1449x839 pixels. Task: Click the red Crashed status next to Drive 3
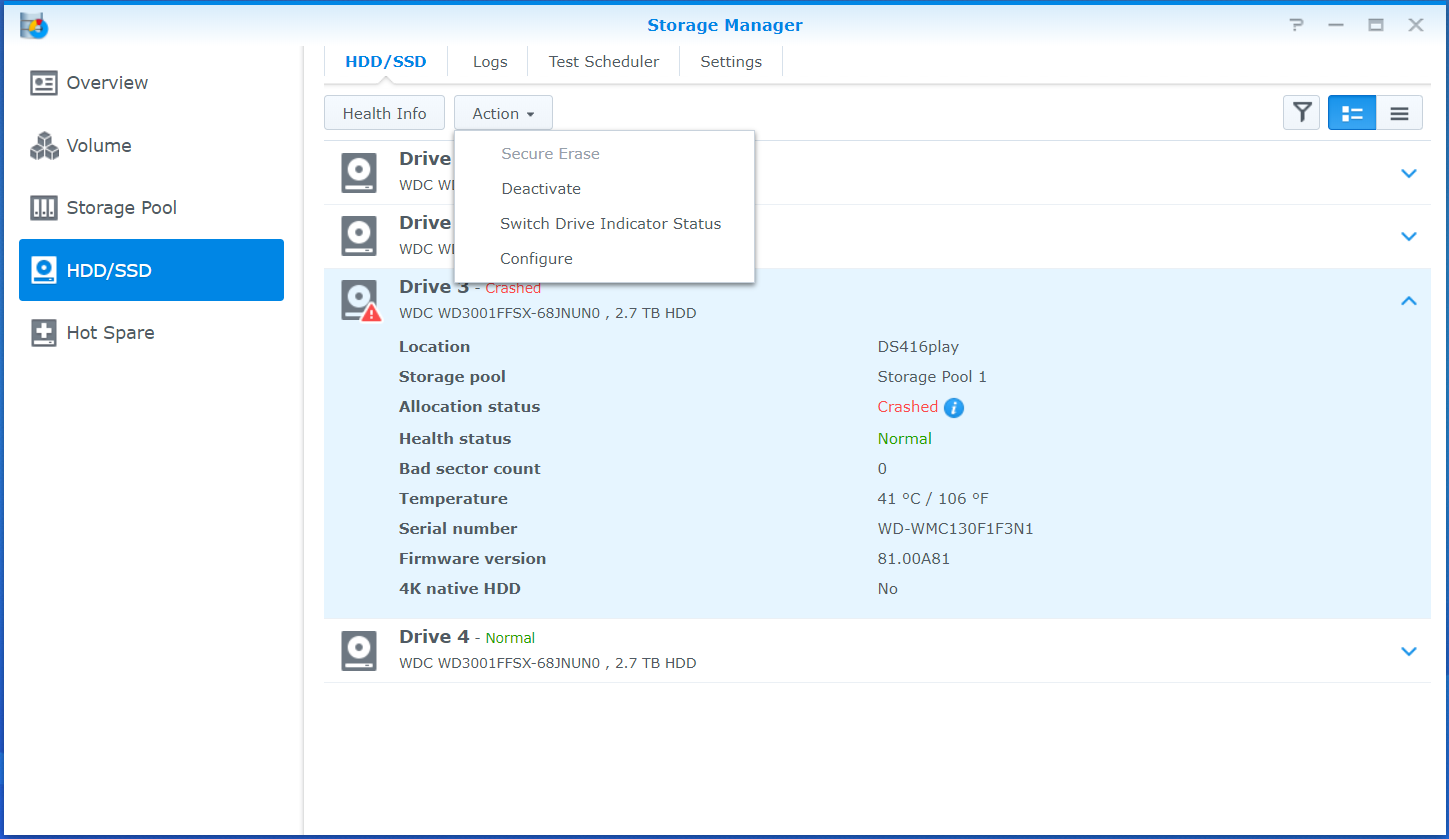click(513, 288)
